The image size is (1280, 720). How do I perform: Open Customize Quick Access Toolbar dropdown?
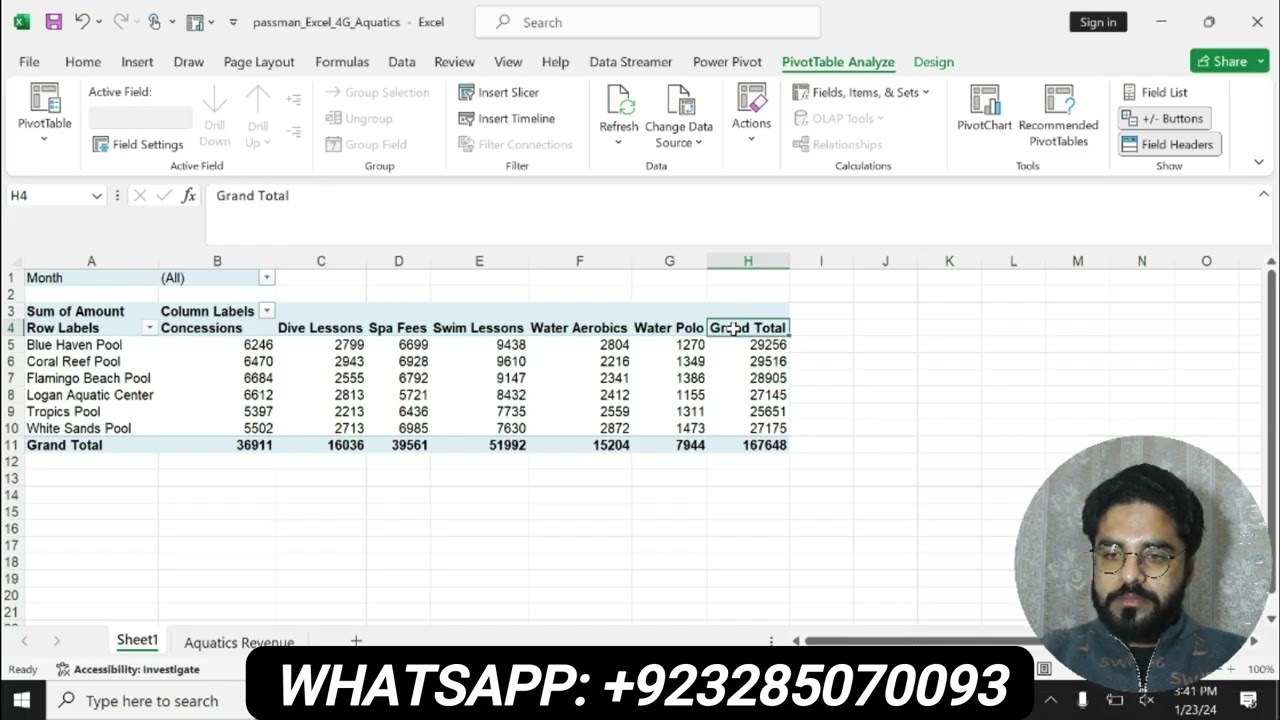tap(233, 22)
